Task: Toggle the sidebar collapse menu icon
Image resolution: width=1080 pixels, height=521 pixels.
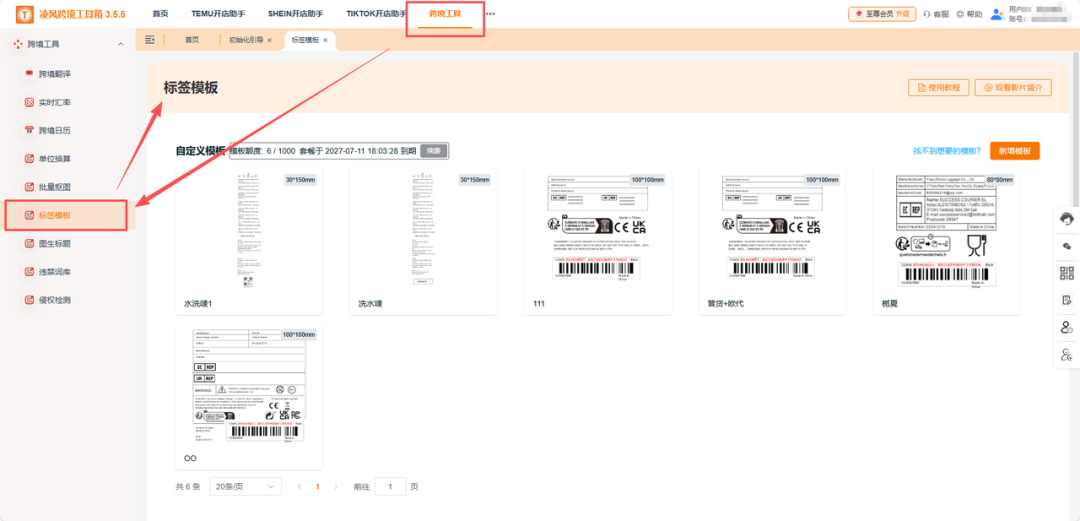Action: click(149, 40)
